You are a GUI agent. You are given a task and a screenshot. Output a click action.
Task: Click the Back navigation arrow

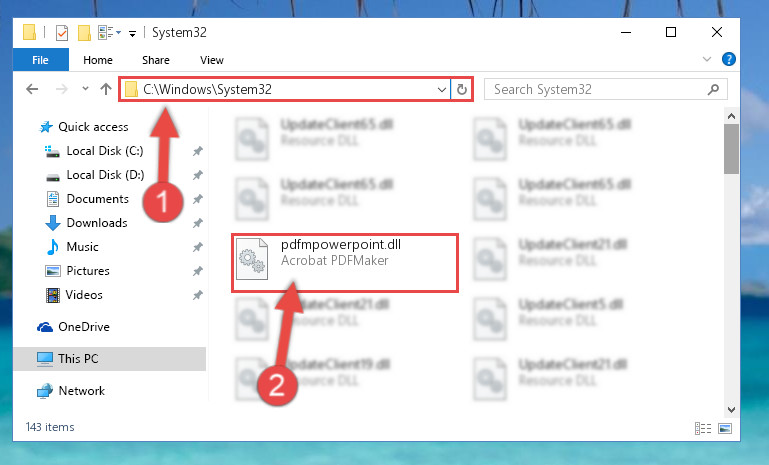pyautogui.click(x=32, y=89)
